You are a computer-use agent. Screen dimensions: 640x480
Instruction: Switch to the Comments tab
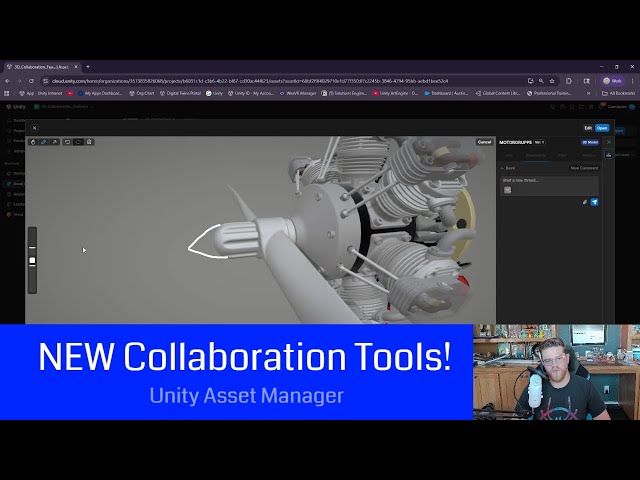(536, 156)
